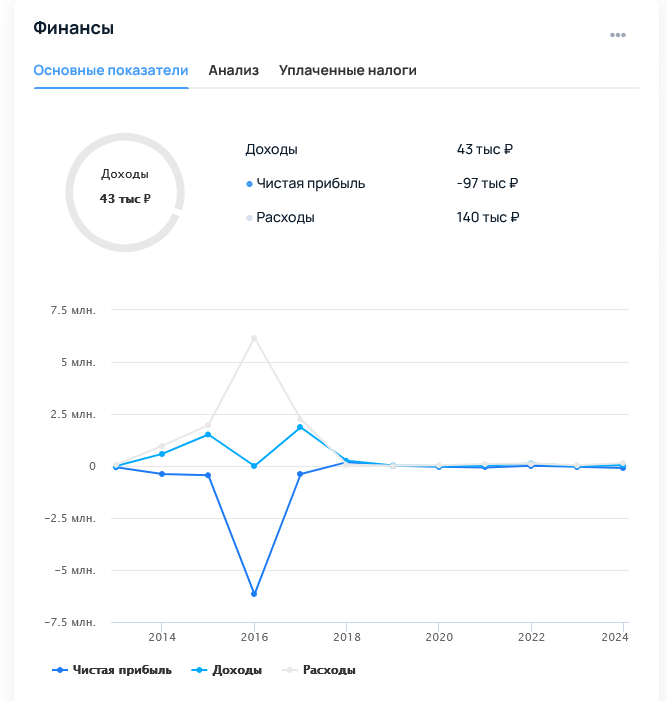Click the 2024 net profit data point
The image size is (667, 701).
coord(623,468)
